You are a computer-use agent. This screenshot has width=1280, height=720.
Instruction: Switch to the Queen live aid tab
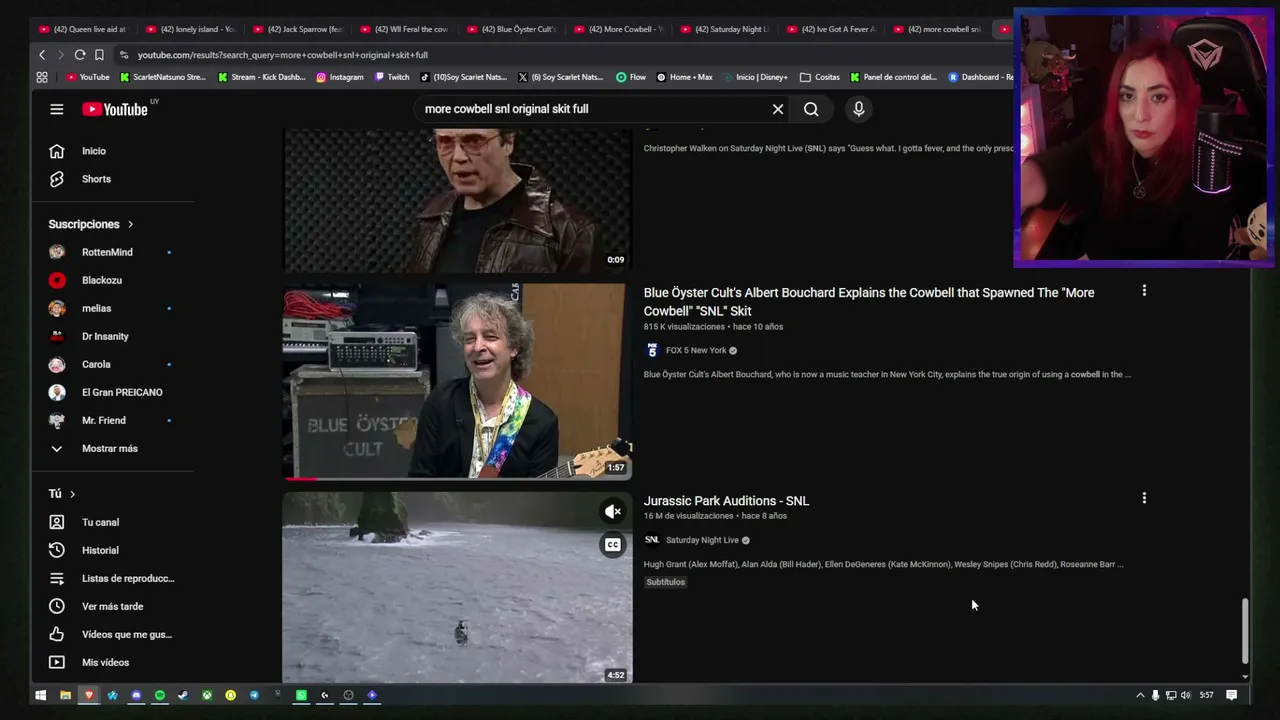click(x=83, y=29)
